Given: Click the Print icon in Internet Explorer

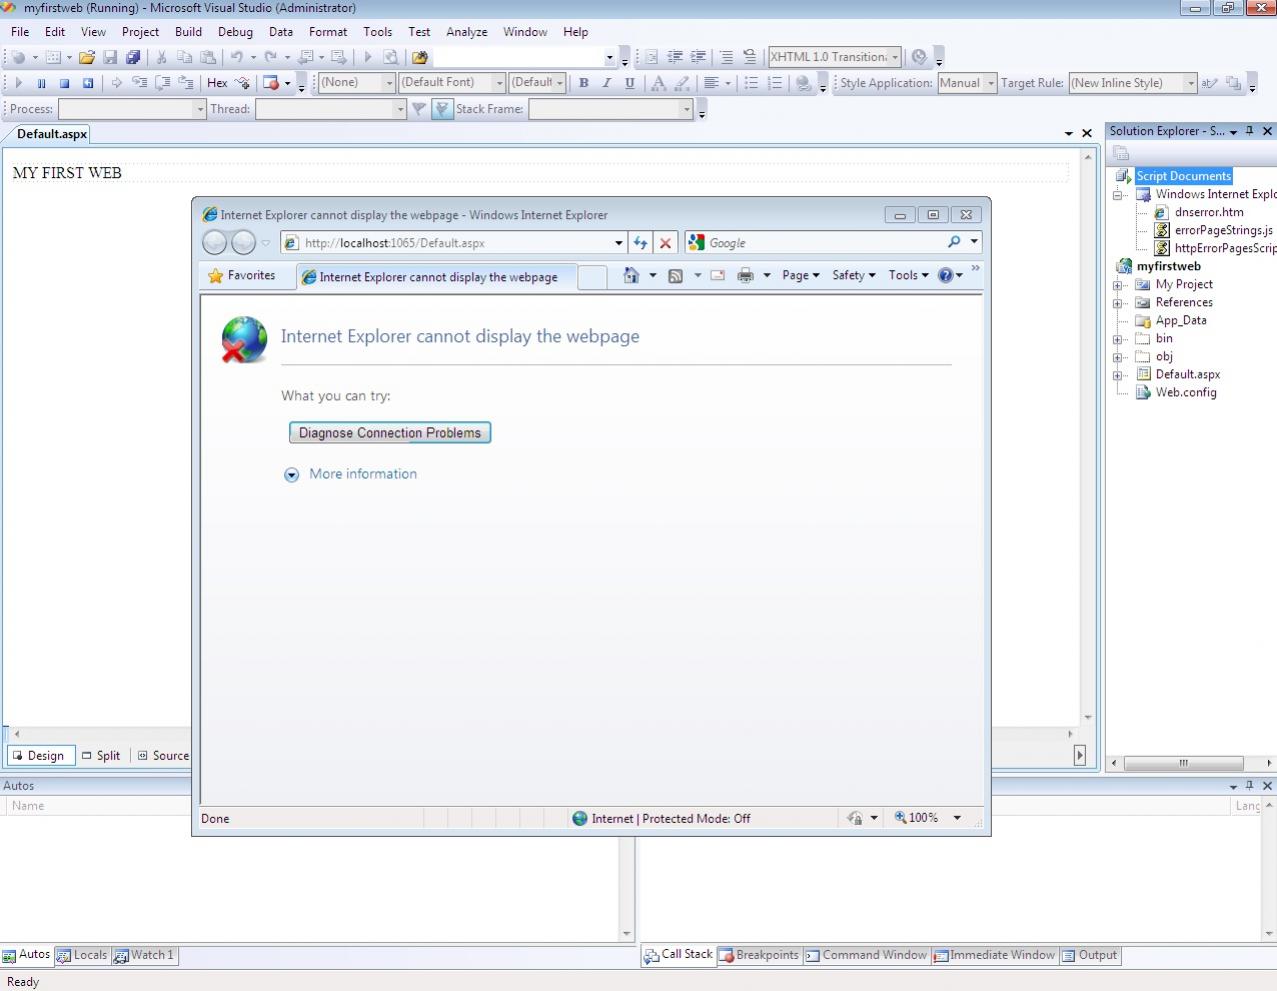Looking at the screenshot, I should click(x=745, y=276).
